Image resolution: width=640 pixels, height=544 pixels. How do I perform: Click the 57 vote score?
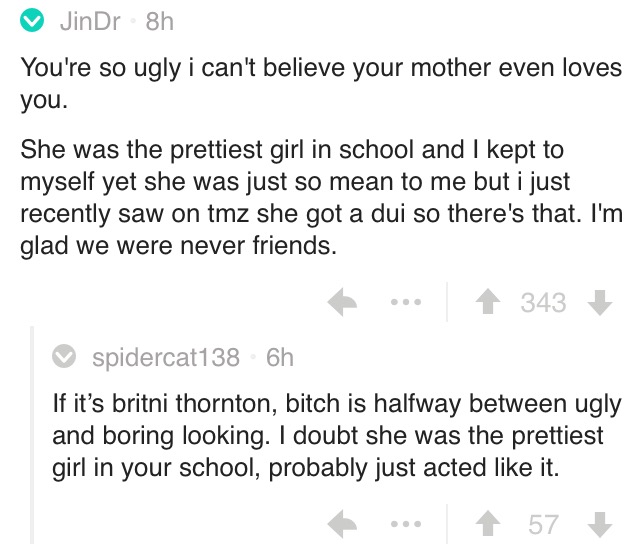(x=543, y=524)
